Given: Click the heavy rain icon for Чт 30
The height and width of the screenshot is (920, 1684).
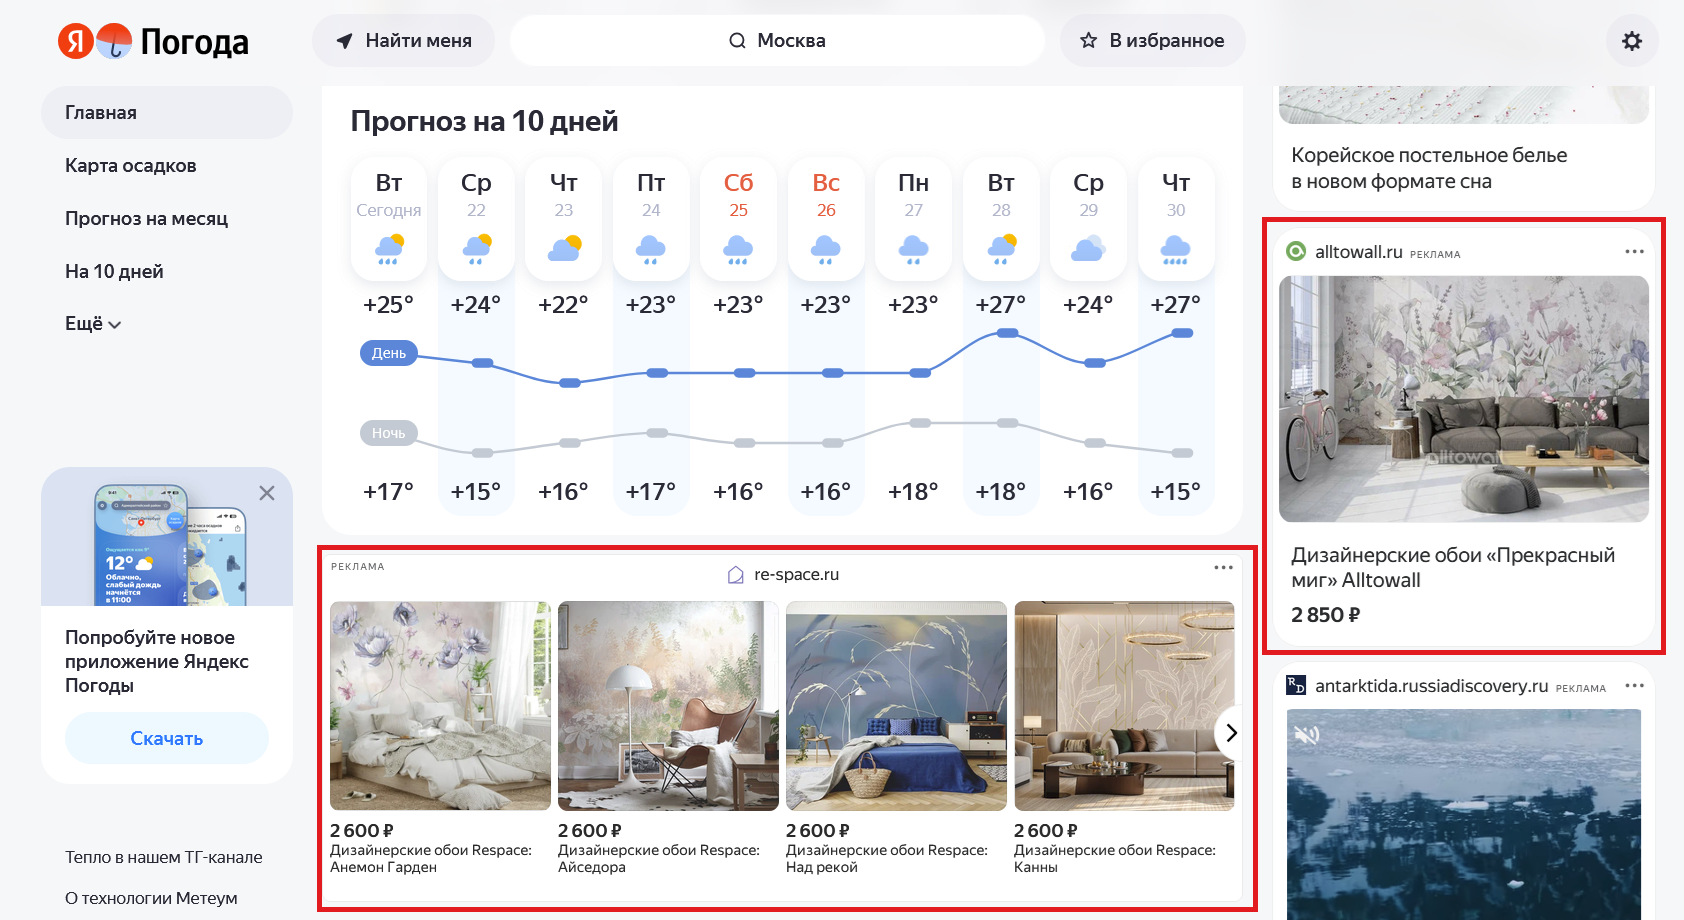Looking at the screenshot, I should [x=1176, y=248].
